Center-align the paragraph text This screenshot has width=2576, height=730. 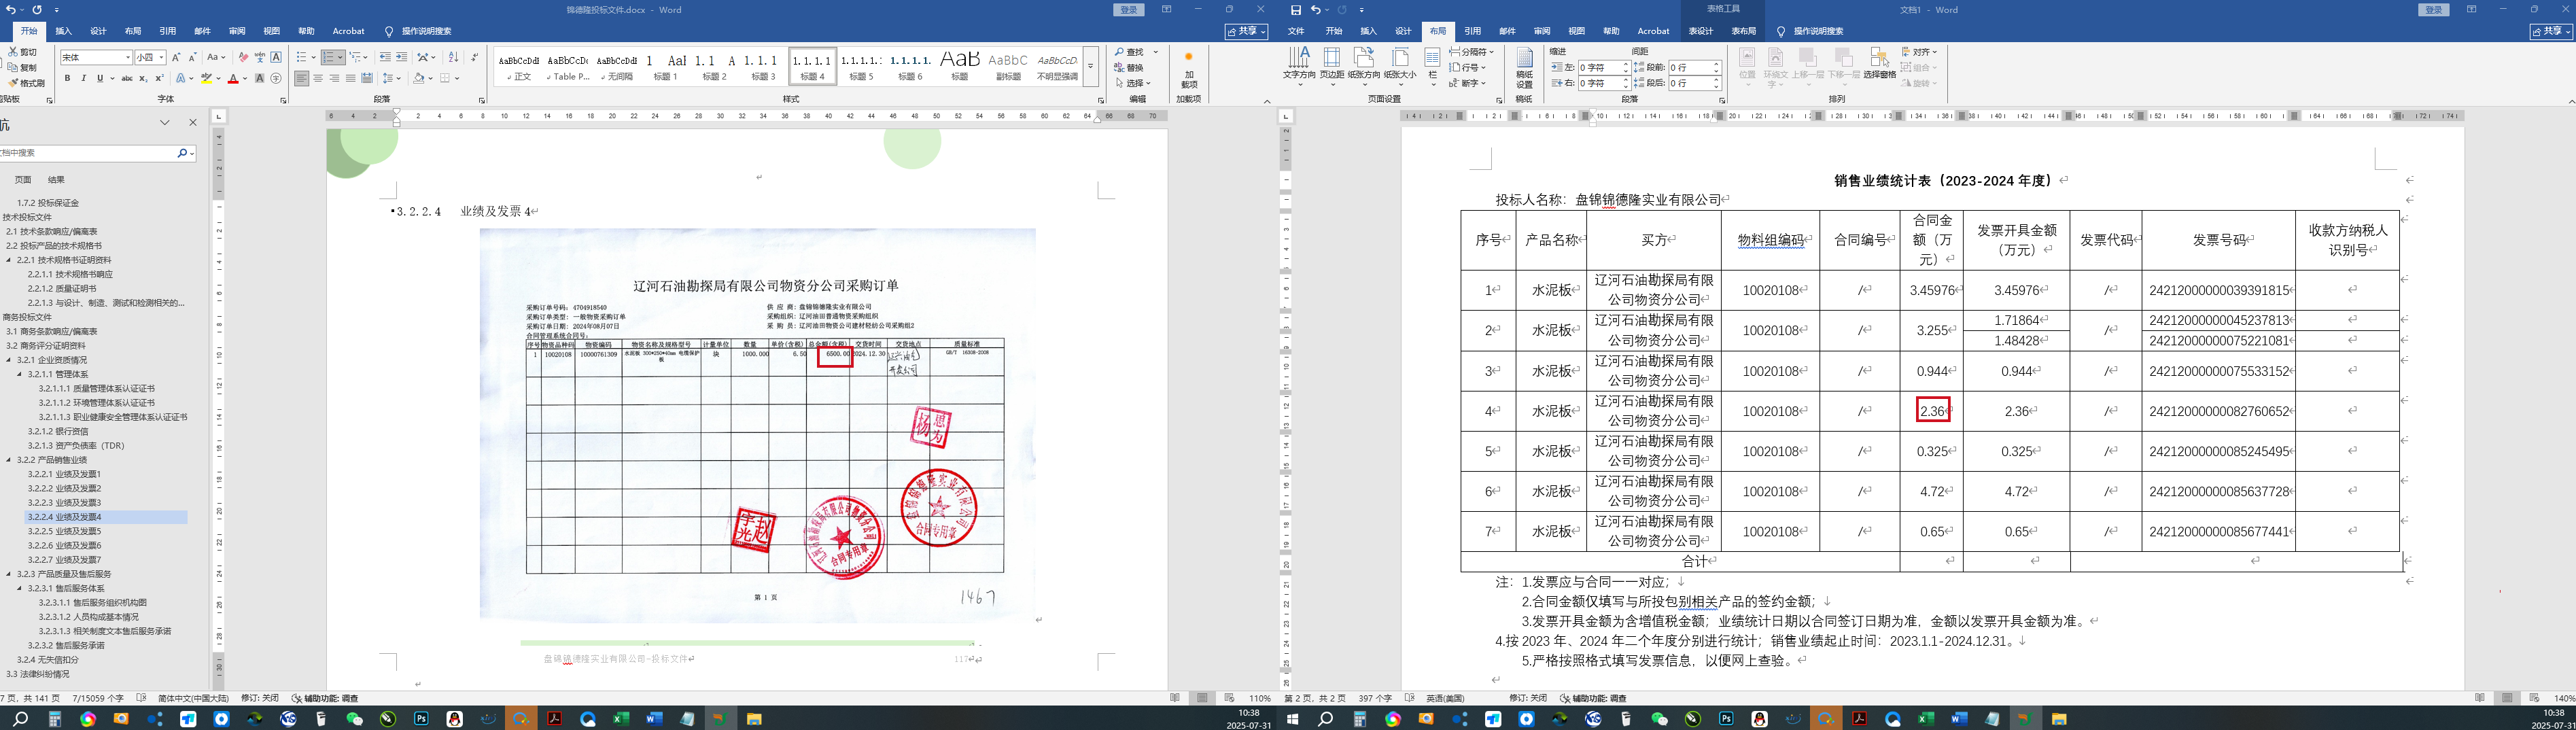pos(318,78)
